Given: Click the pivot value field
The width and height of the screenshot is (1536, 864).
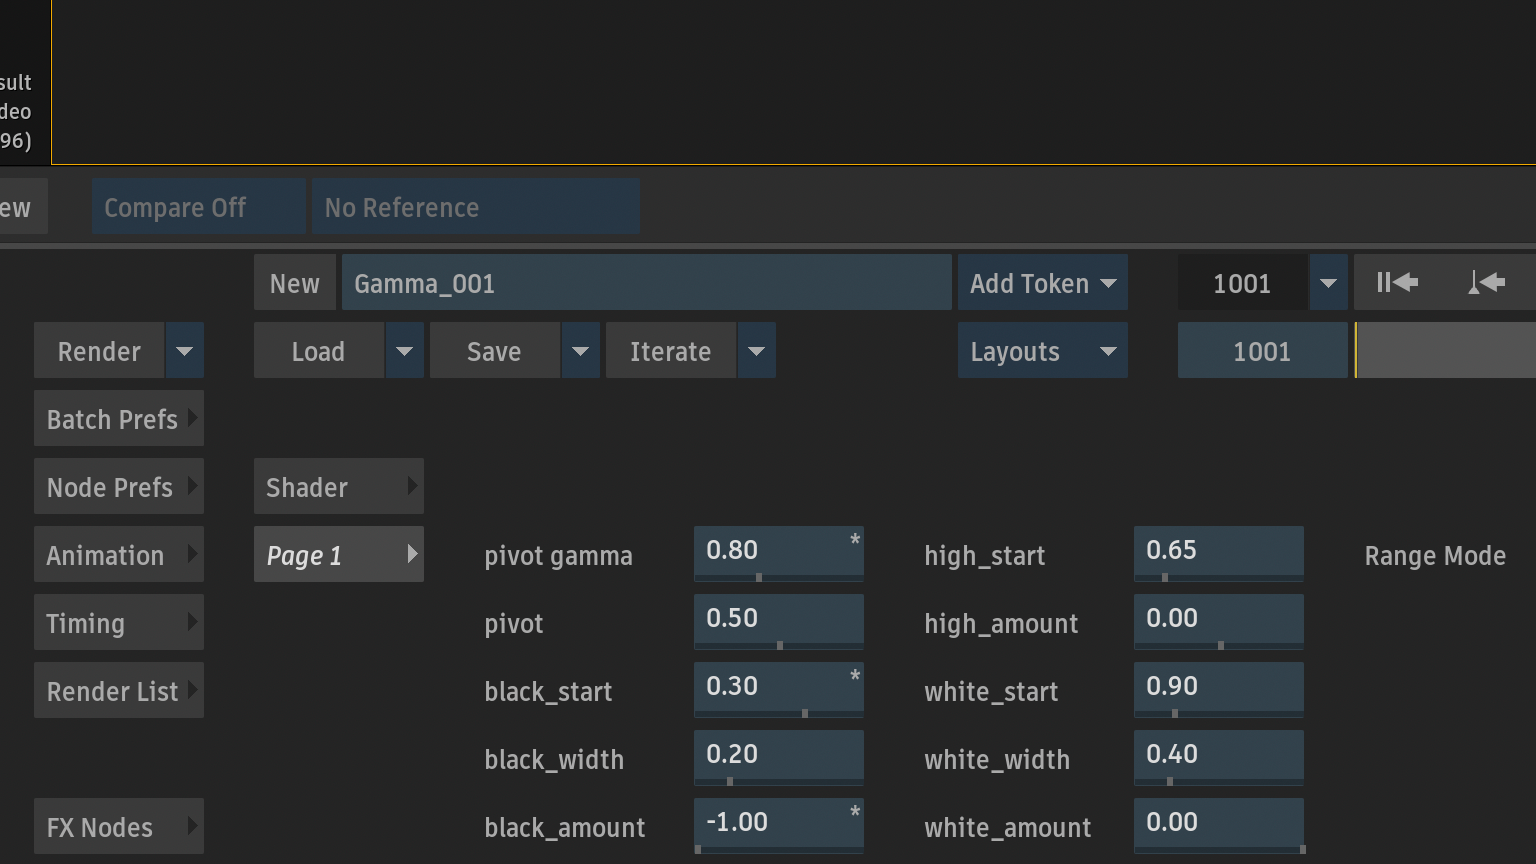Looking at the screenshot, I should [779, 621].
